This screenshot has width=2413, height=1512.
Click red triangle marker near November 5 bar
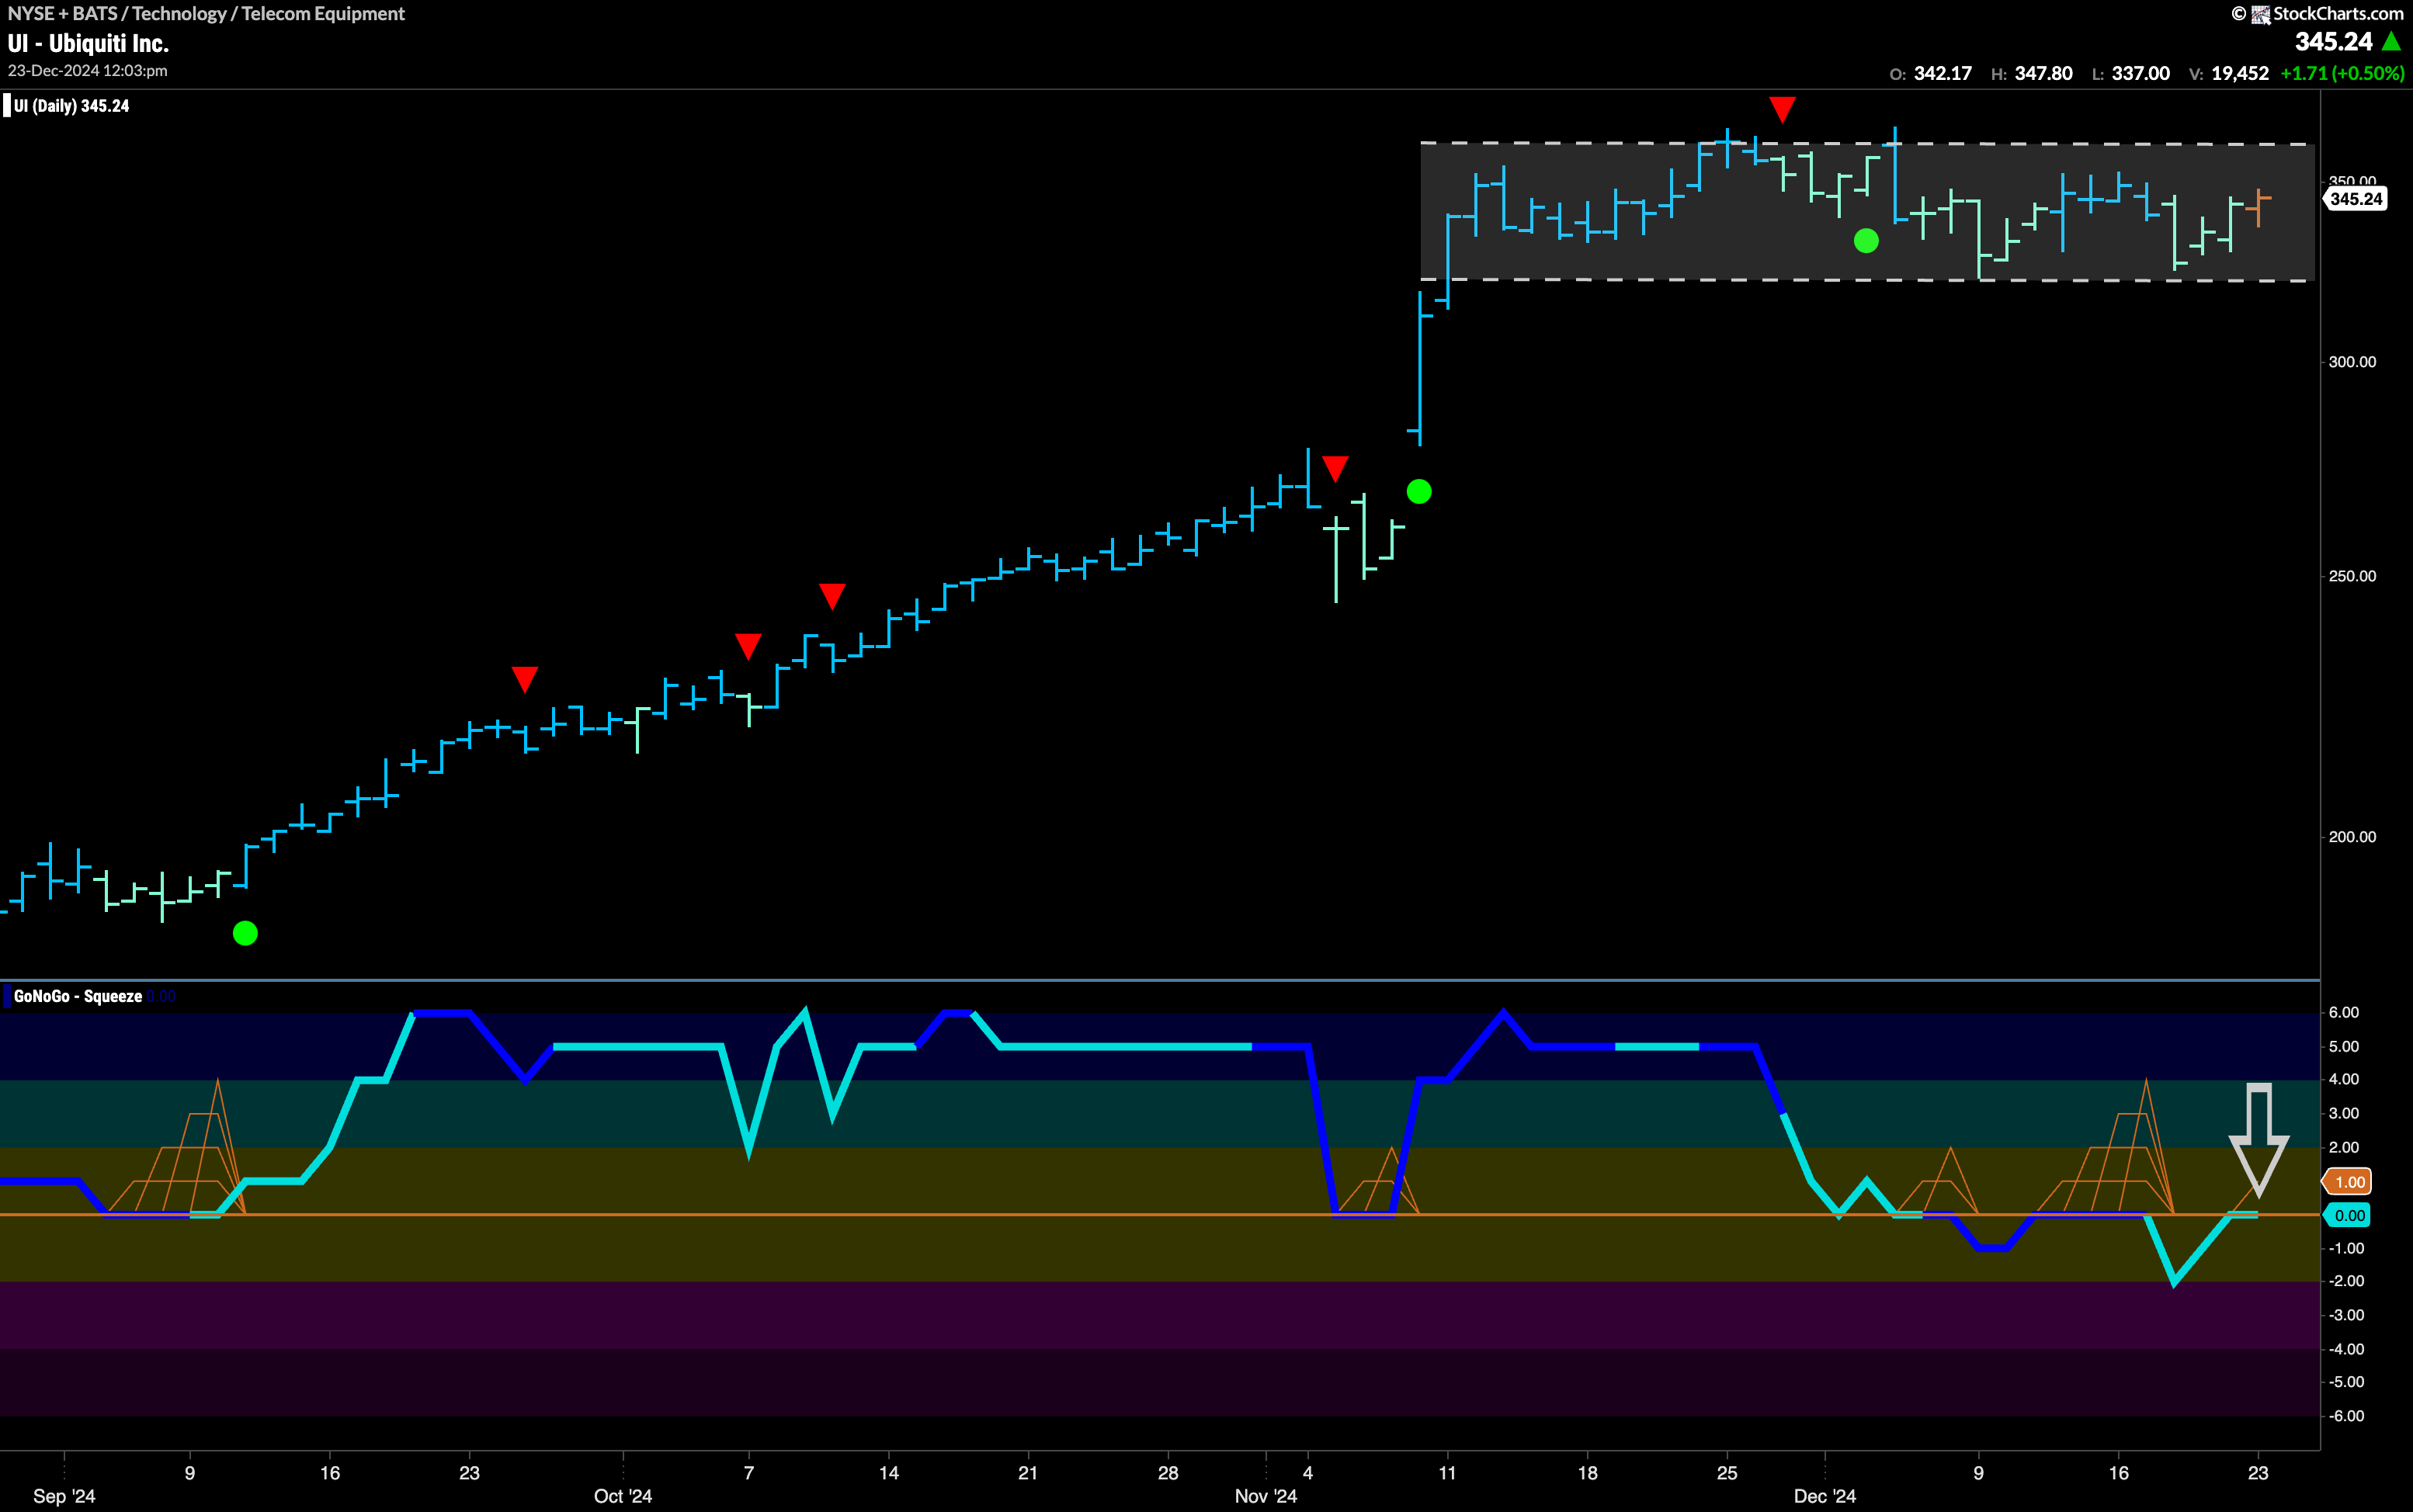pos(1335,468)
